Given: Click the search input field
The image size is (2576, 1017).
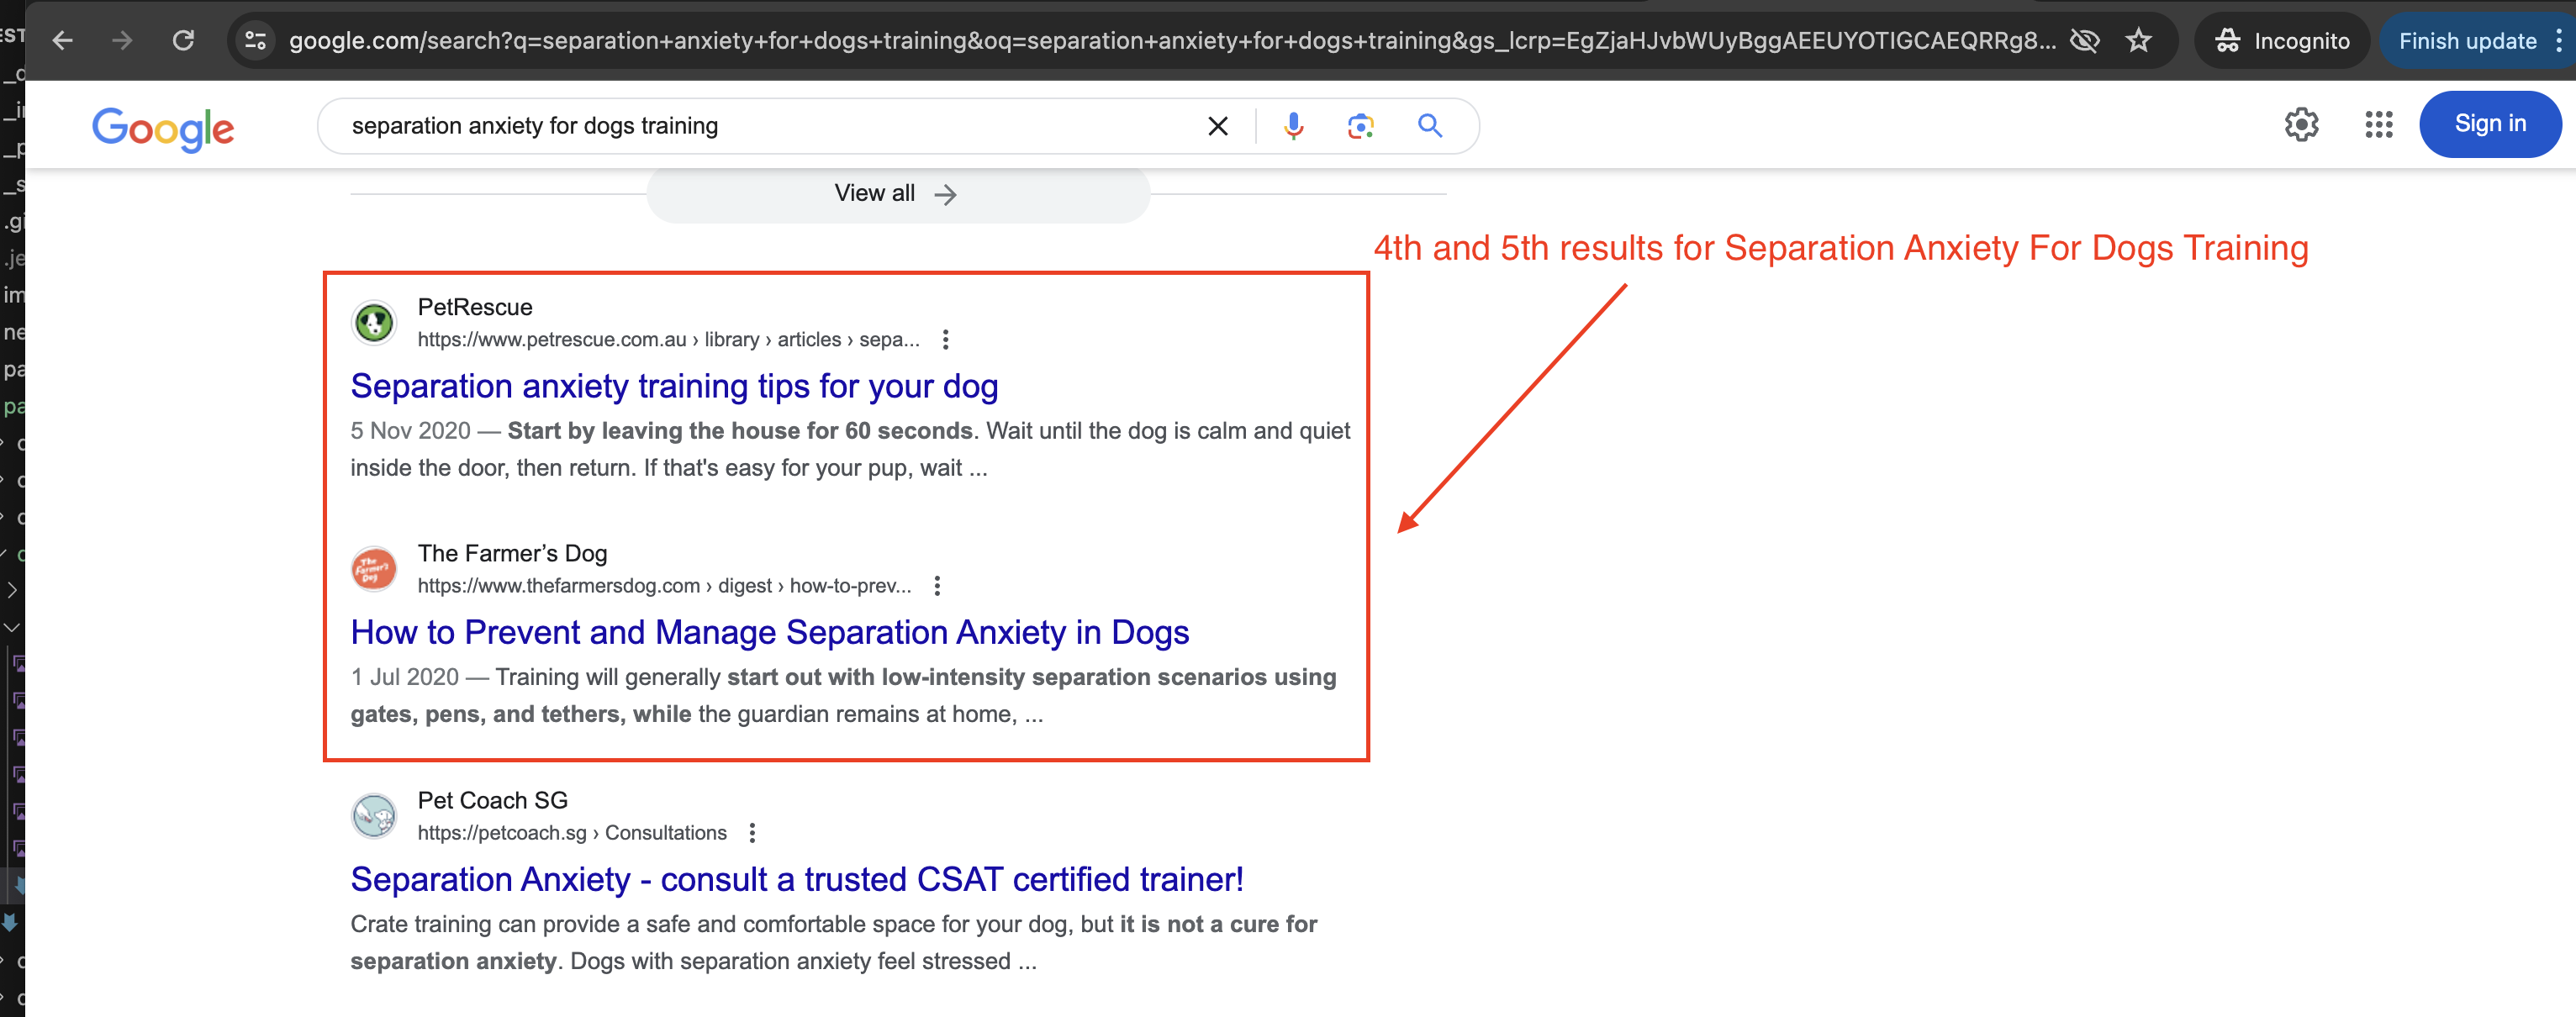Looking at the screenshot, I should pyautogui.click(x=761, y=125).
